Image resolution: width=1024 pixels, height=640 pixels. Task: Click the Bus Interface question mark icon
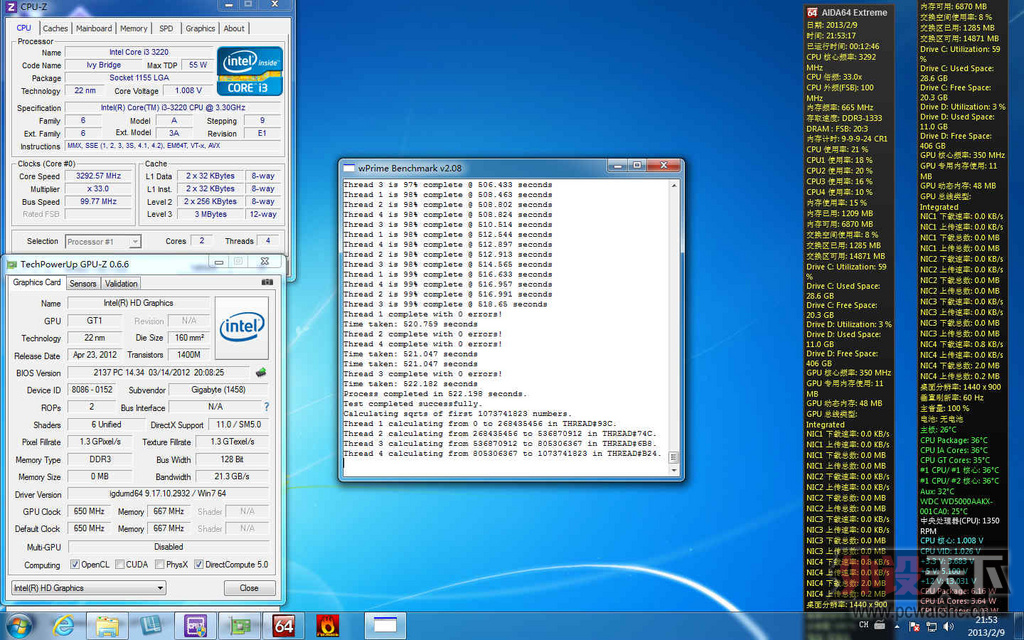click(x=266, y=407)
